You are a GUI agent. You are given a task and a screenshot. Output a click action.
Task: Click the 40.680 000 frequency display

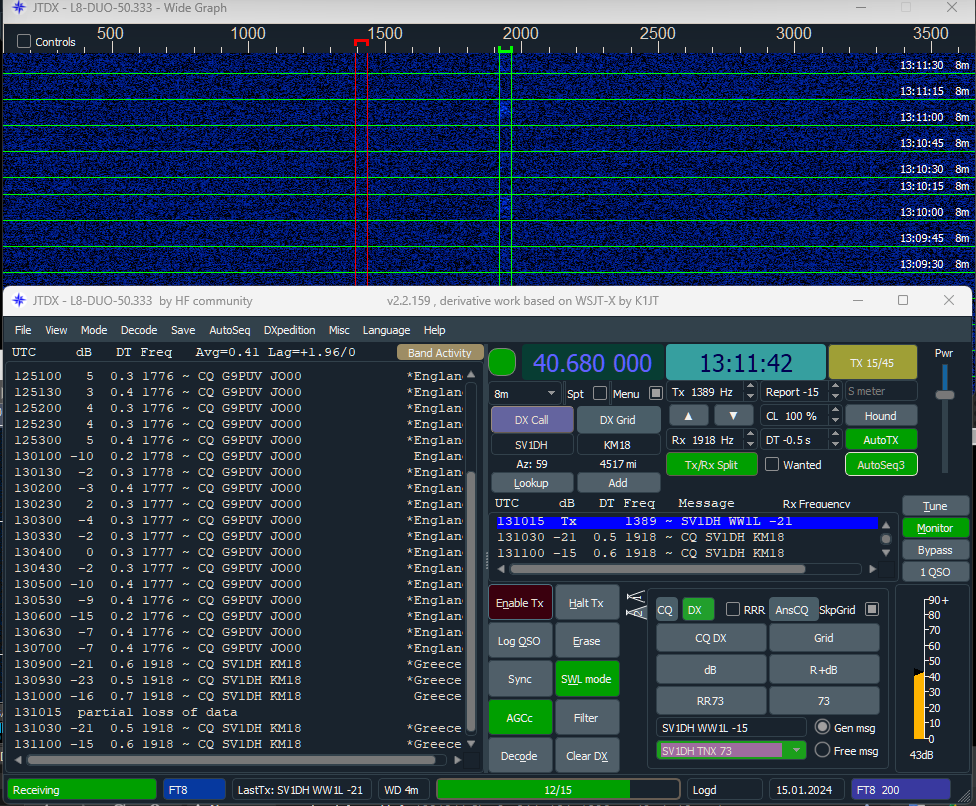point(592,362)
